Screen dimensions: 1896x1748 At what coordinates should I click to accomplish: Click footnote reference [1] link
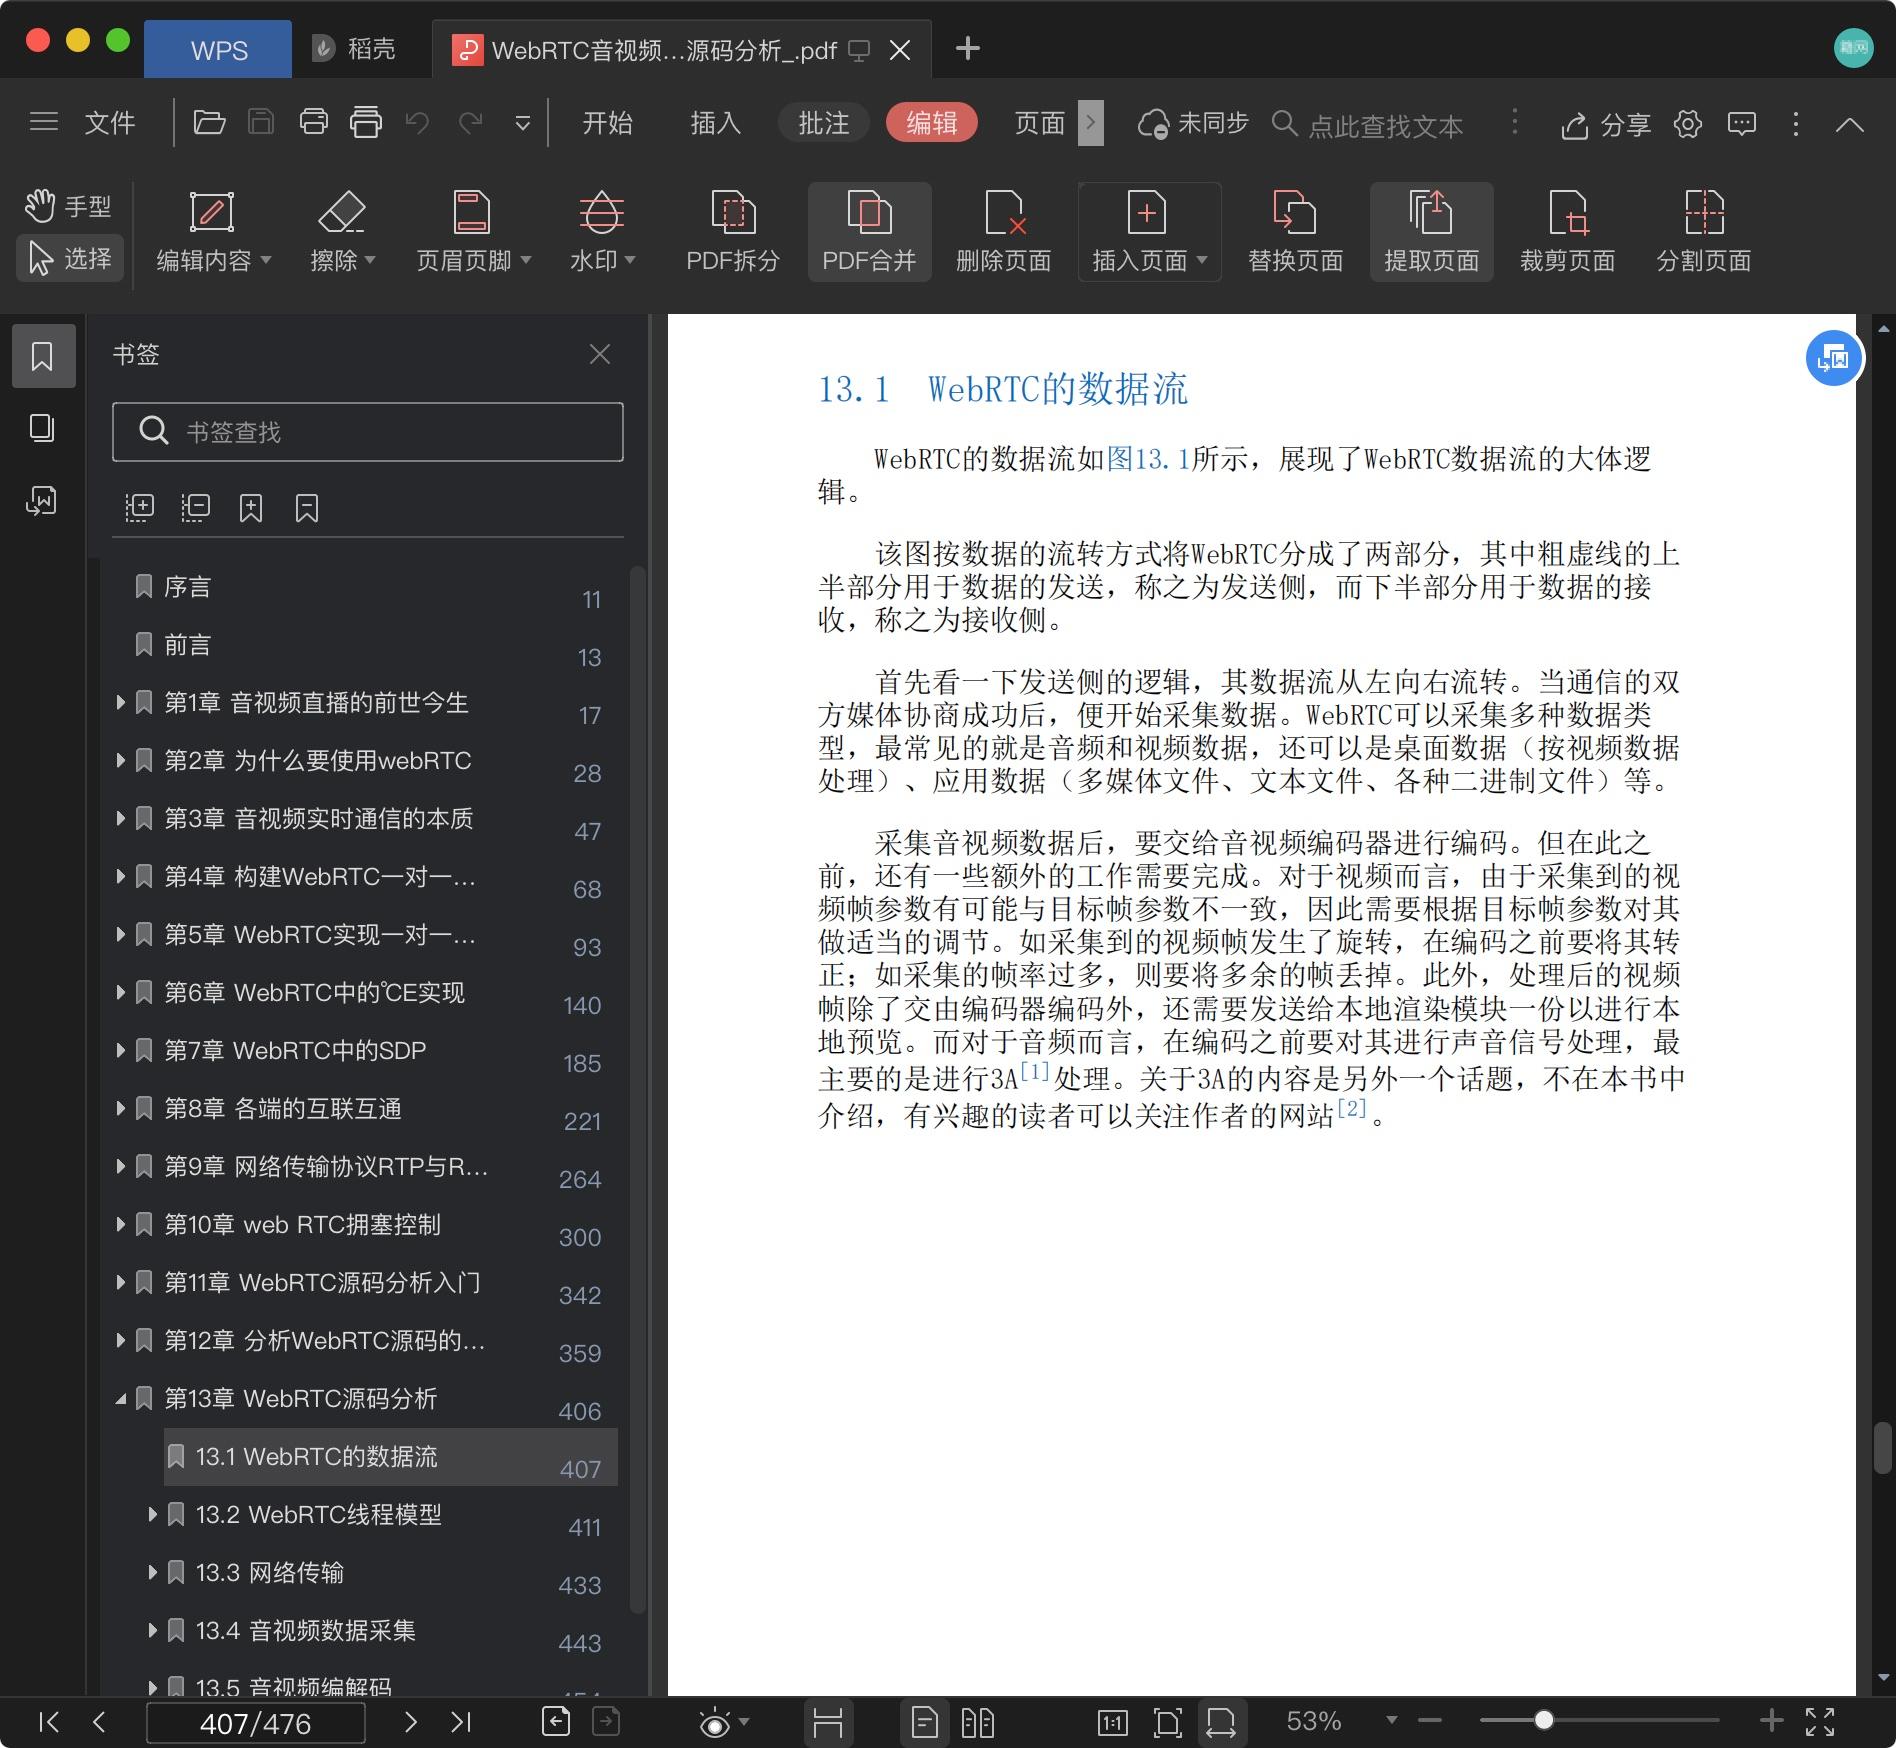[x=1035, y=1071]
